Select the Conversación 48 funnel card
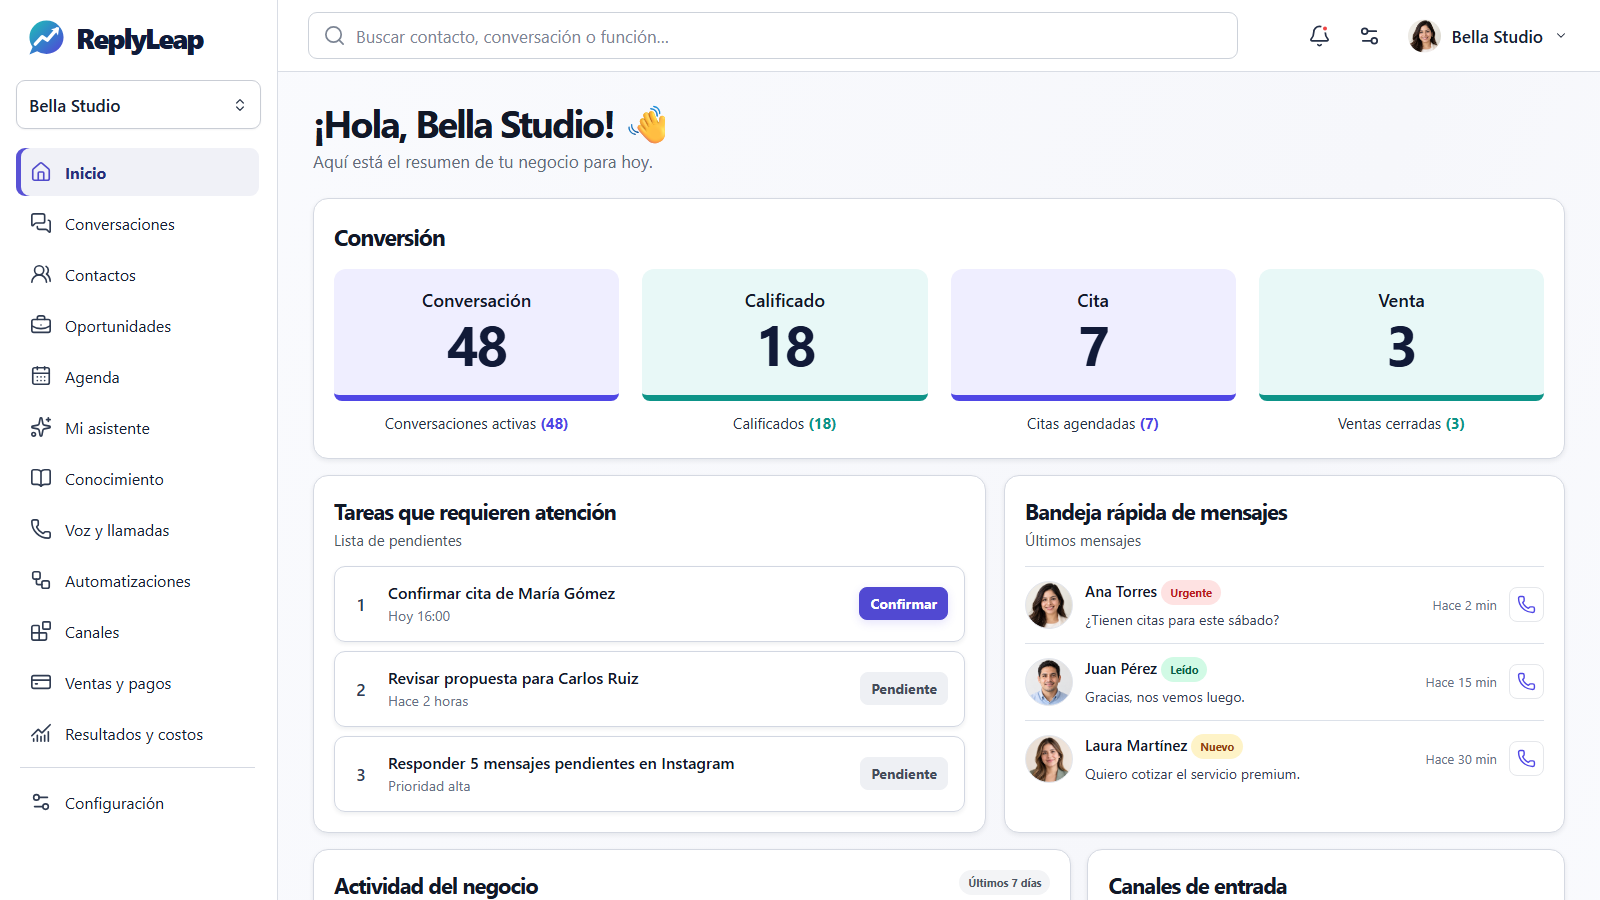Screen dimensions: 1600x900 click(476, 334)
